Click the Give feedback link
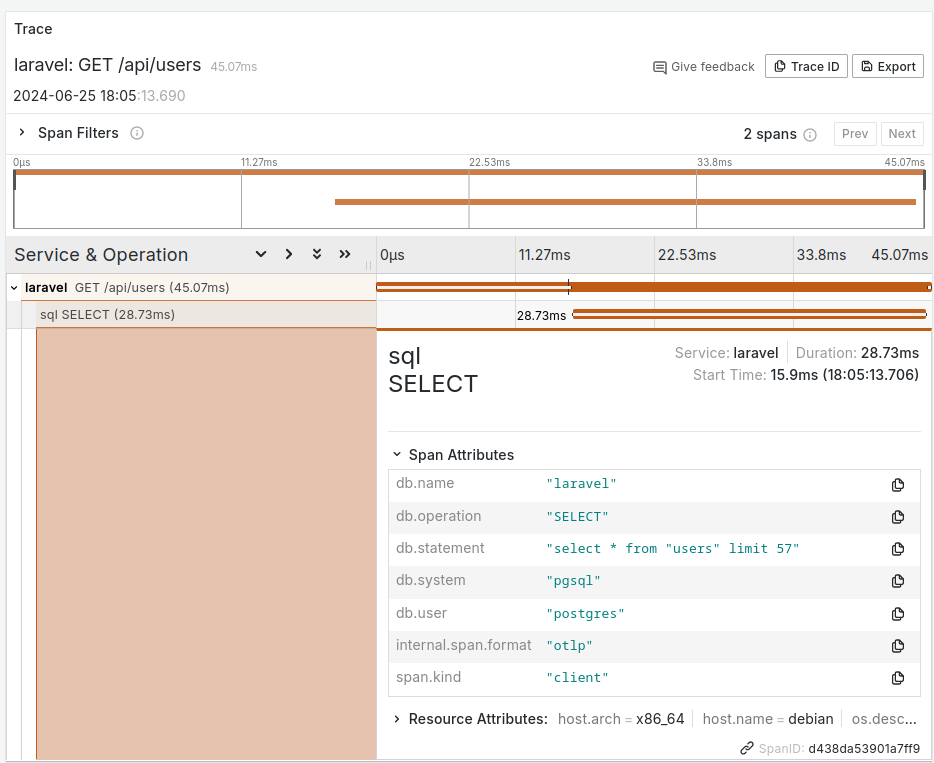This screenshot has width=934, height=763. 704,67
